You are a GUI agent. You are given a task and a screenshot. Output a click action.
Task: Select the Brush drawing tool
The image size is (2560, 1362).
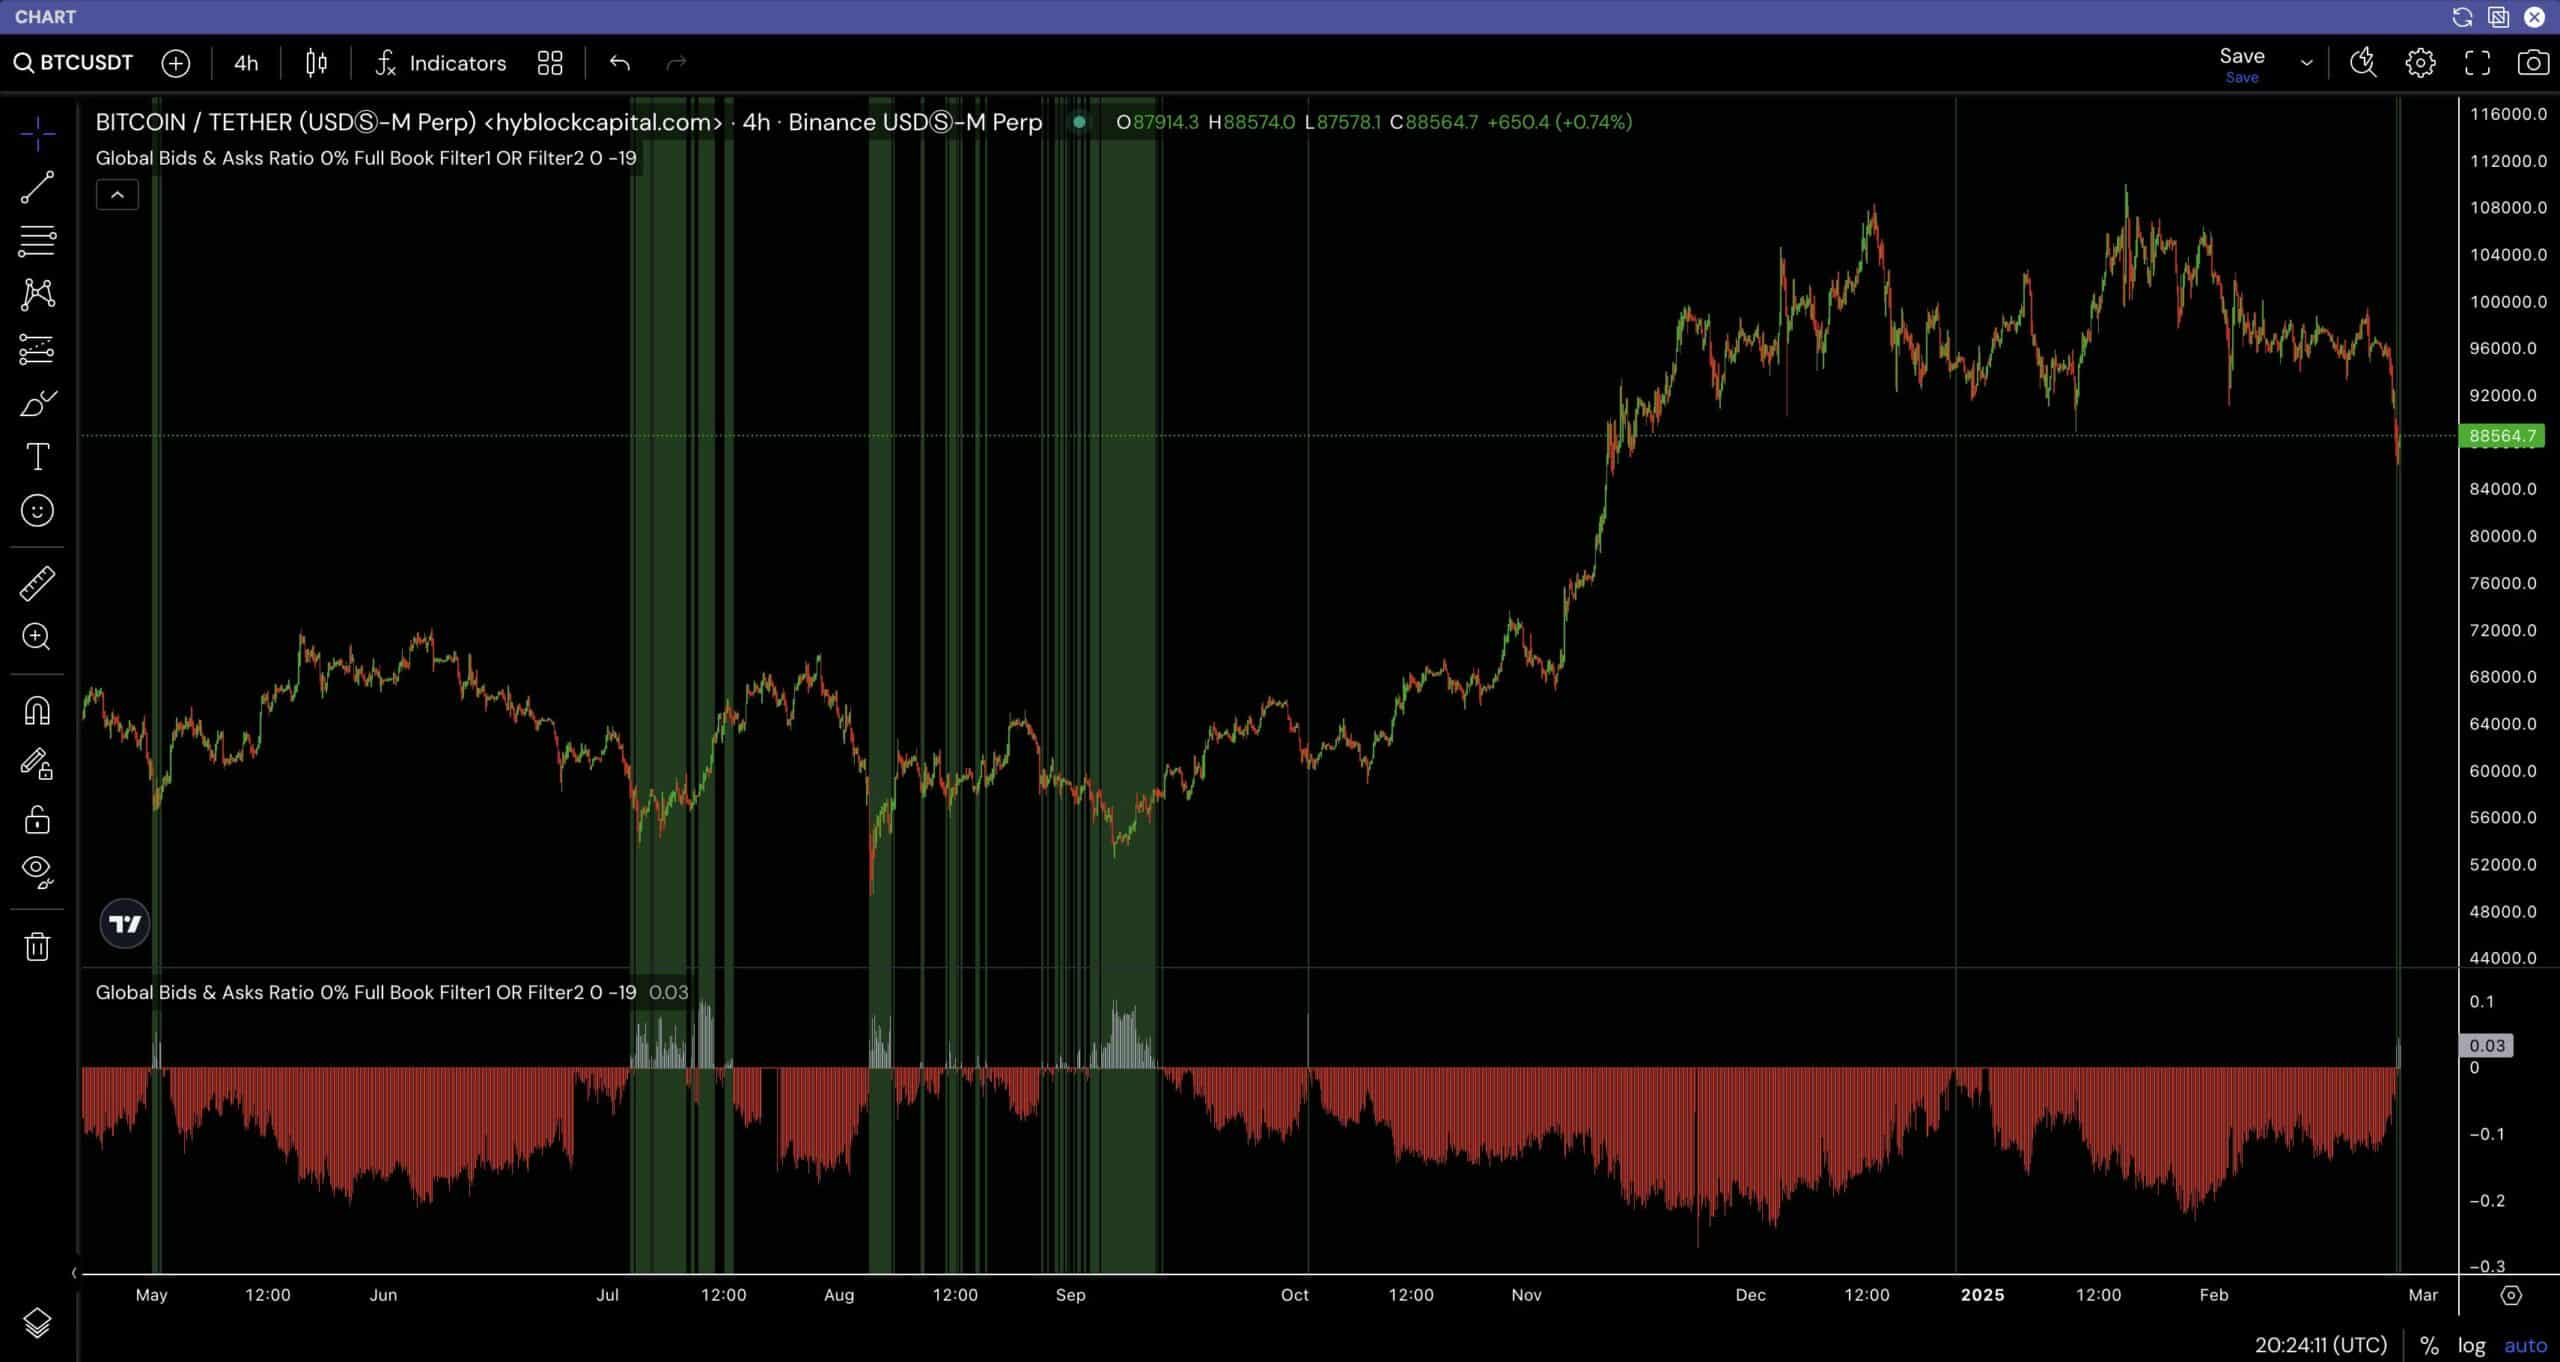(37, 404)
